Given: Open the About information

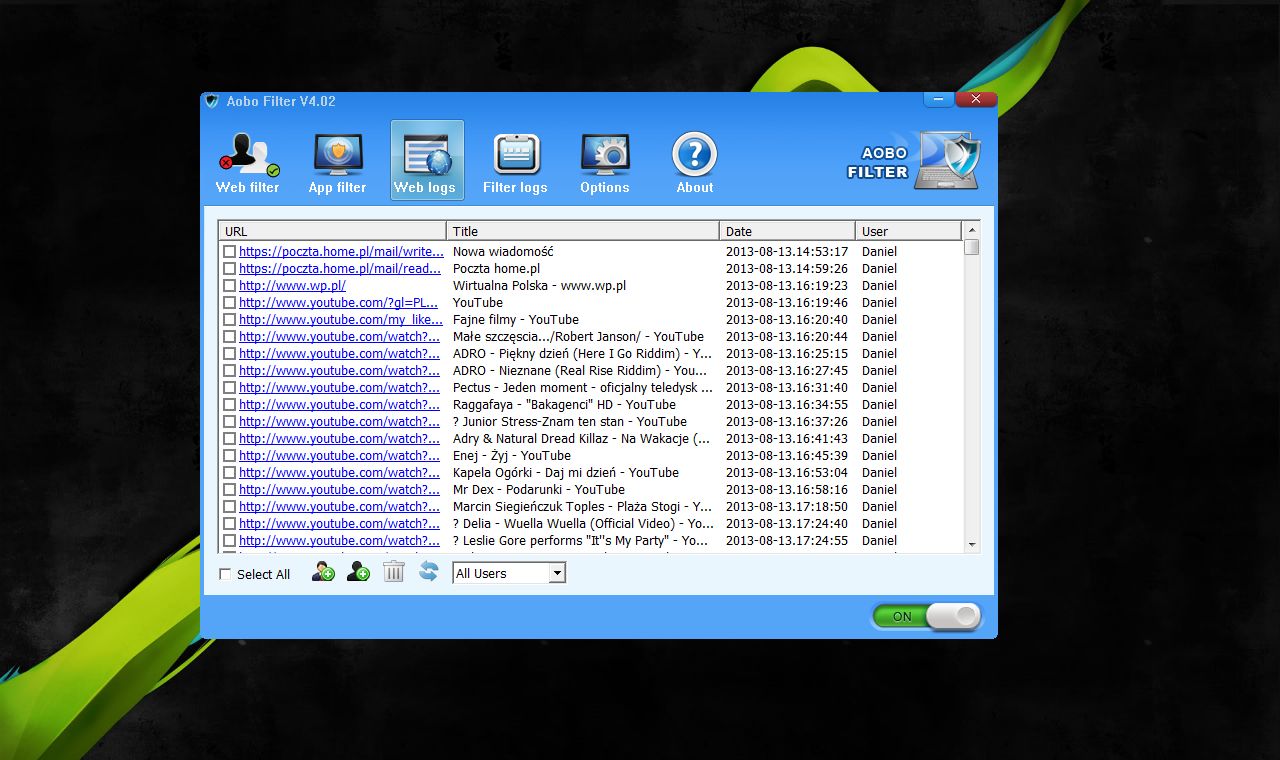Looking at the screenshot, I should 695,162.
